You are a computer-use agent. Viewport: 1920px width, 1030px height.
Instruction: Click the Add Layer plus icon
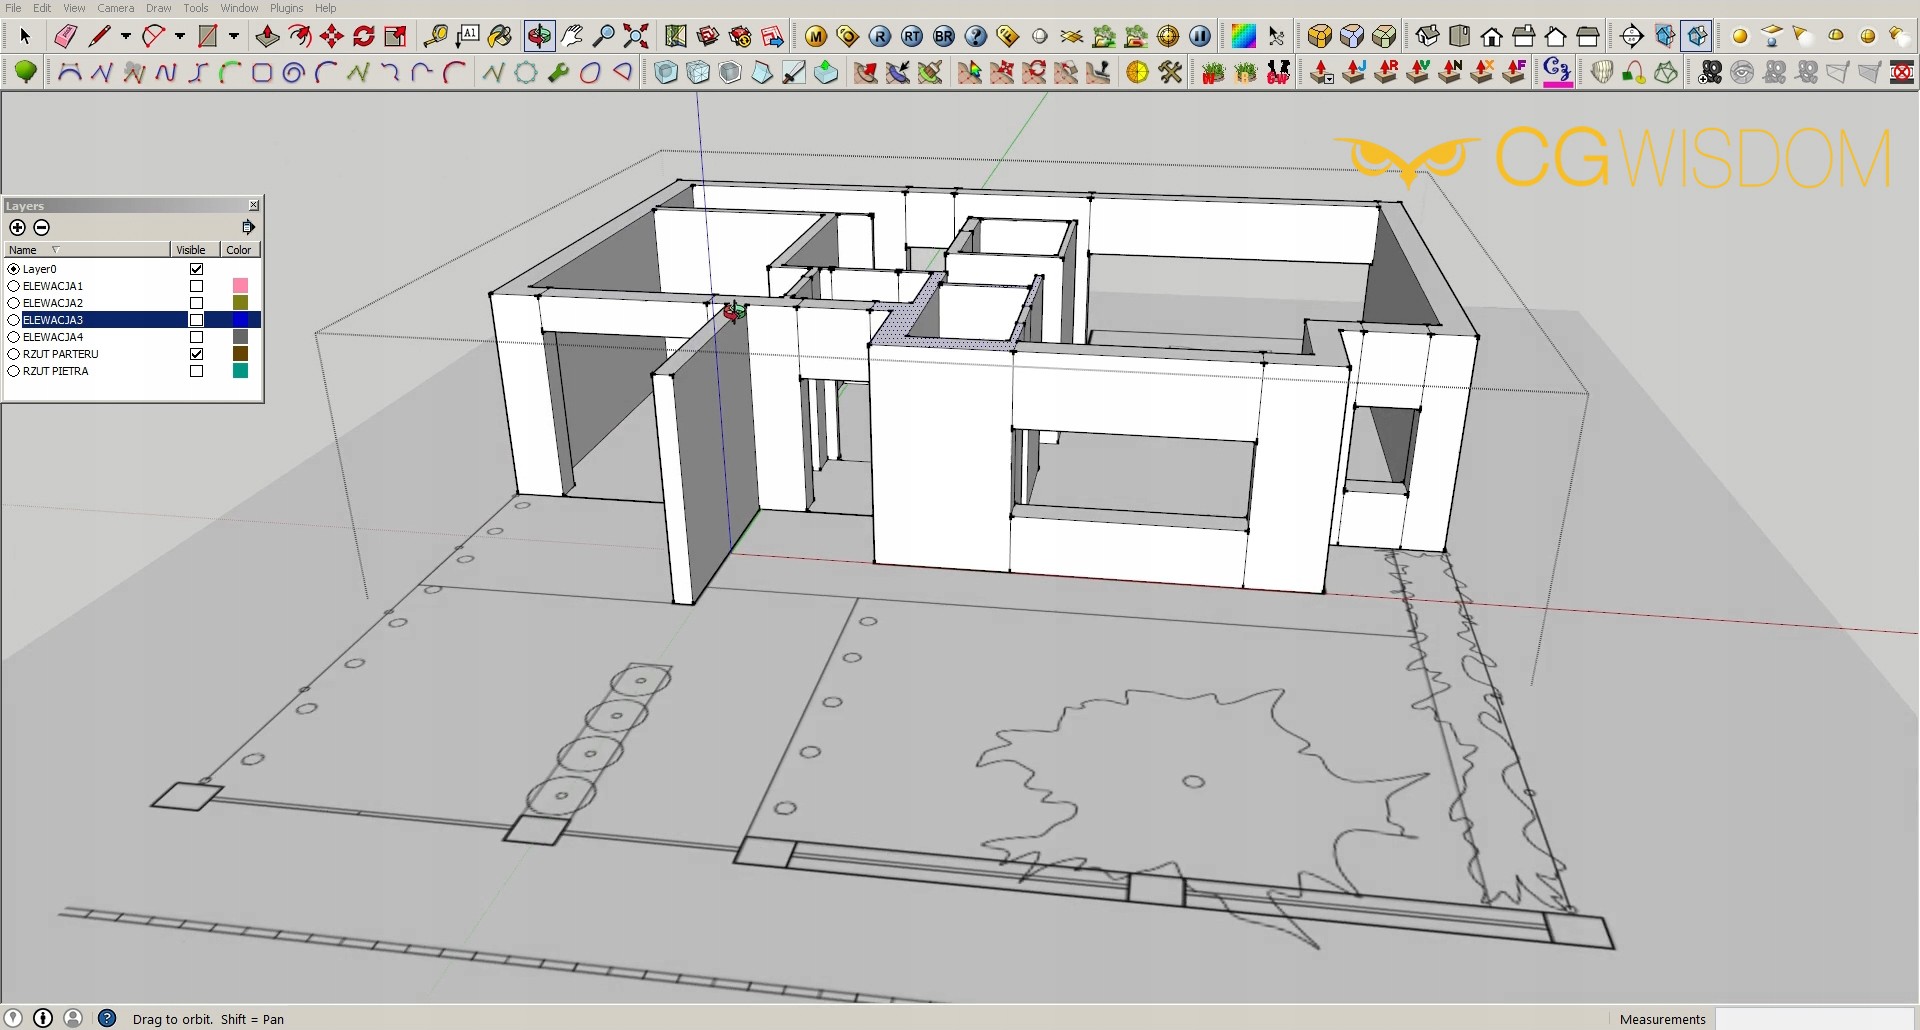pos(17,228)
